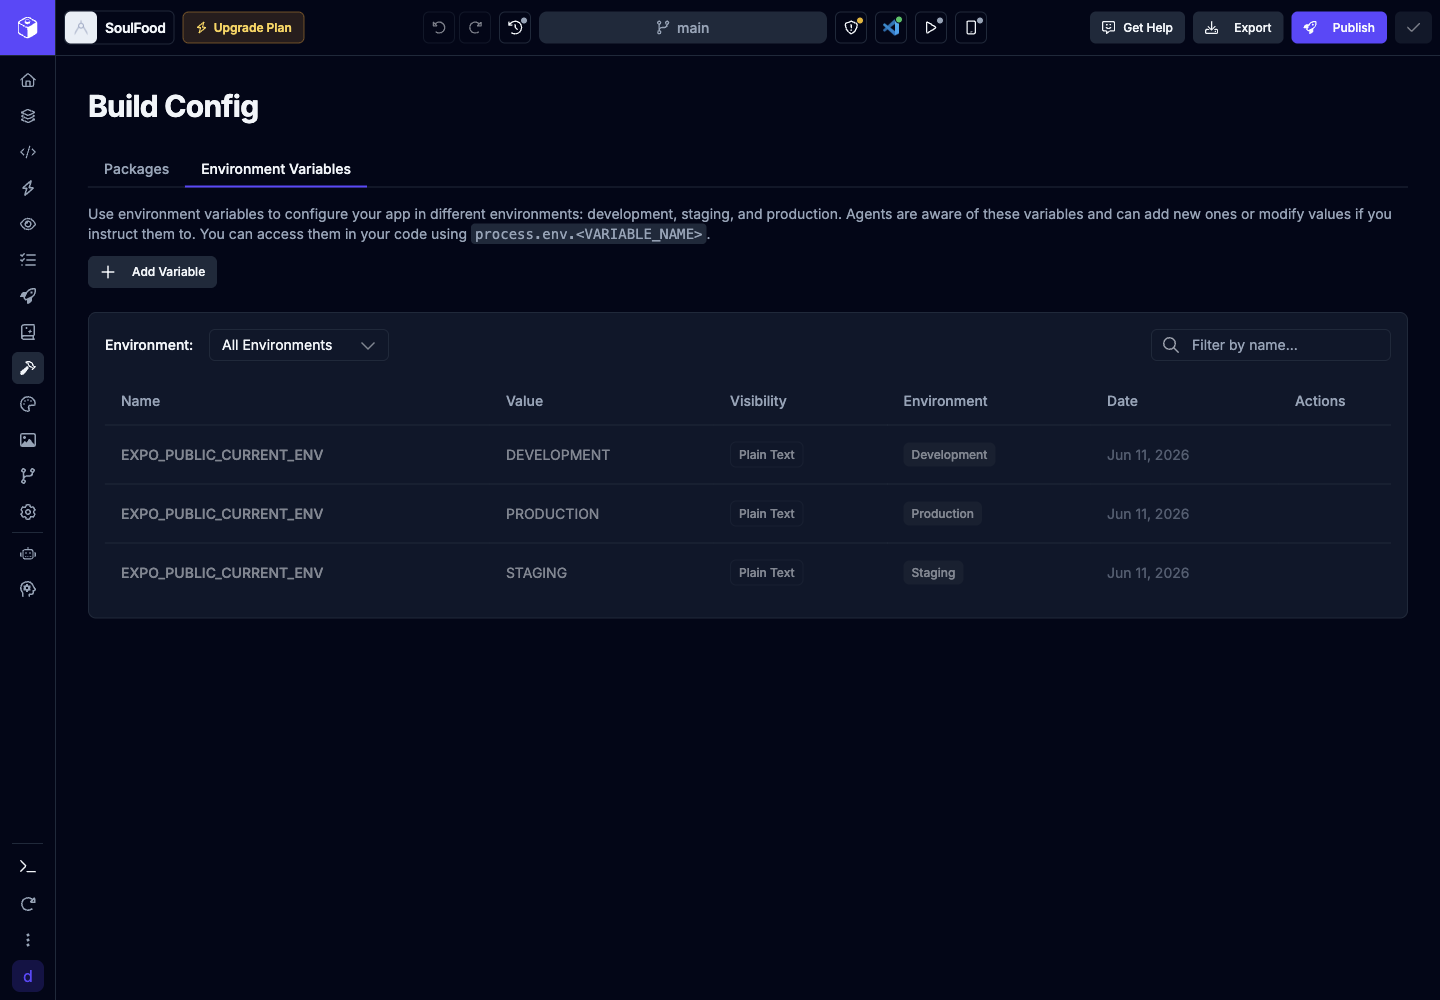Click the DEVELOPMENT value cell
The image size is (1440, 1000).
coord(558,455)
